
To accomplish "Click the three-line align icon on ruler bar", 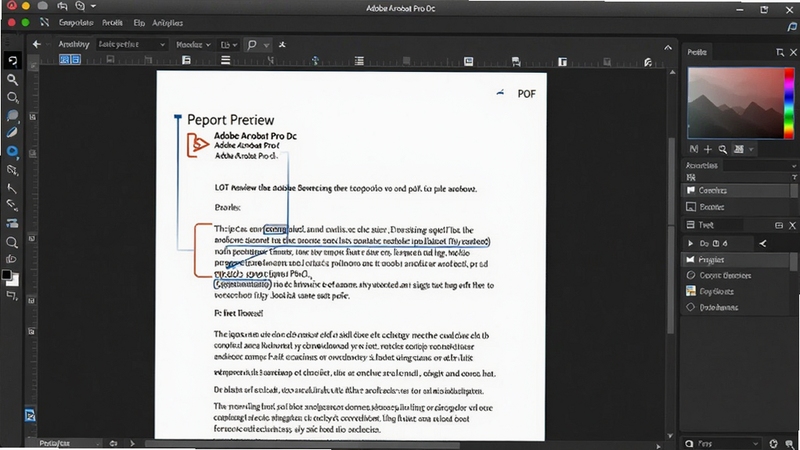I will point(225,60).
